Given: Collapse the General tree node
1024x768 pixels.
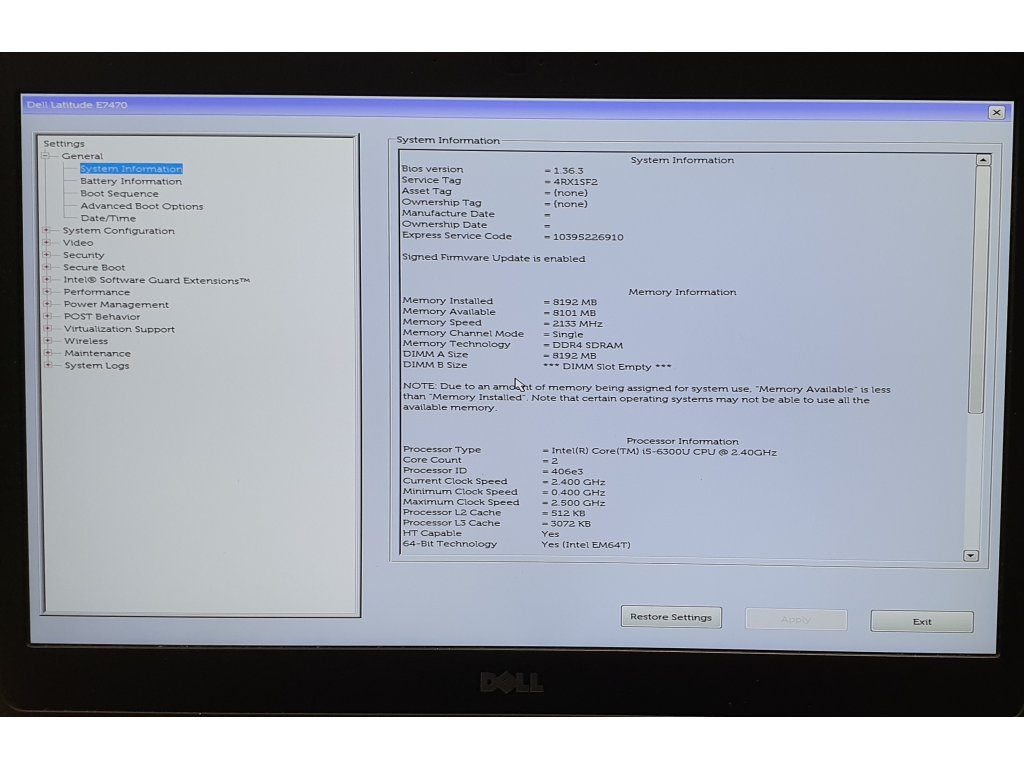Looking at the screenshot, I should tap(46, 155).
